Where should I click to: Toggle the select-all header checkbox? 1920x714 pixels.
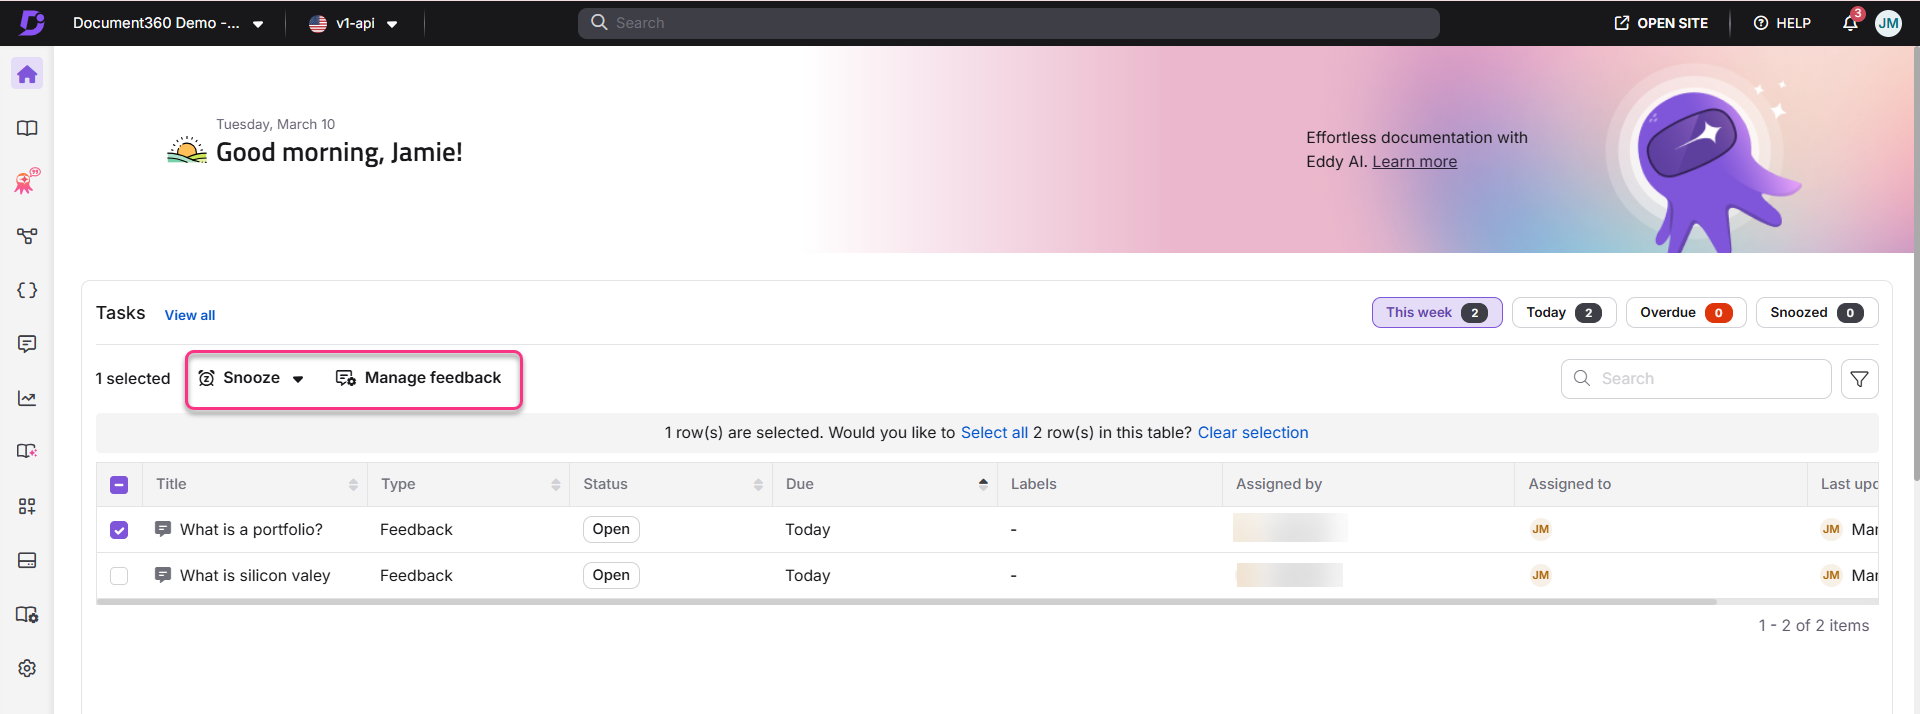pyautogui.click(x=119, y=485)
